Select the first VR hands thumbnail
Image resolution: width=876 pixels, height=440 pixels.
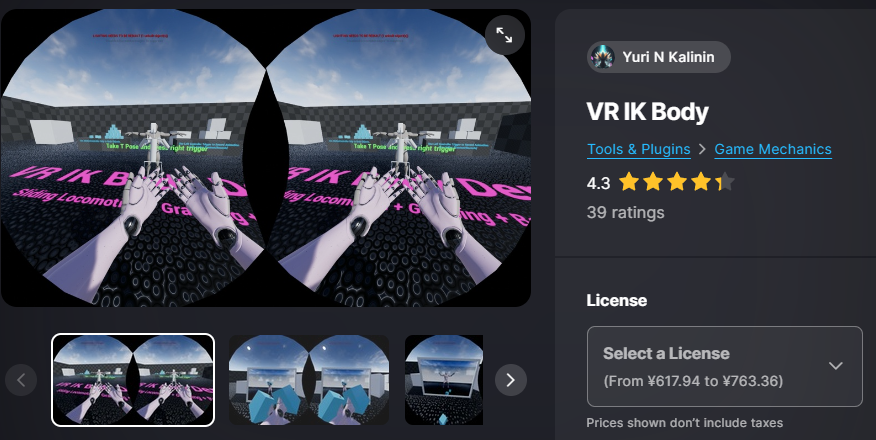133,380
